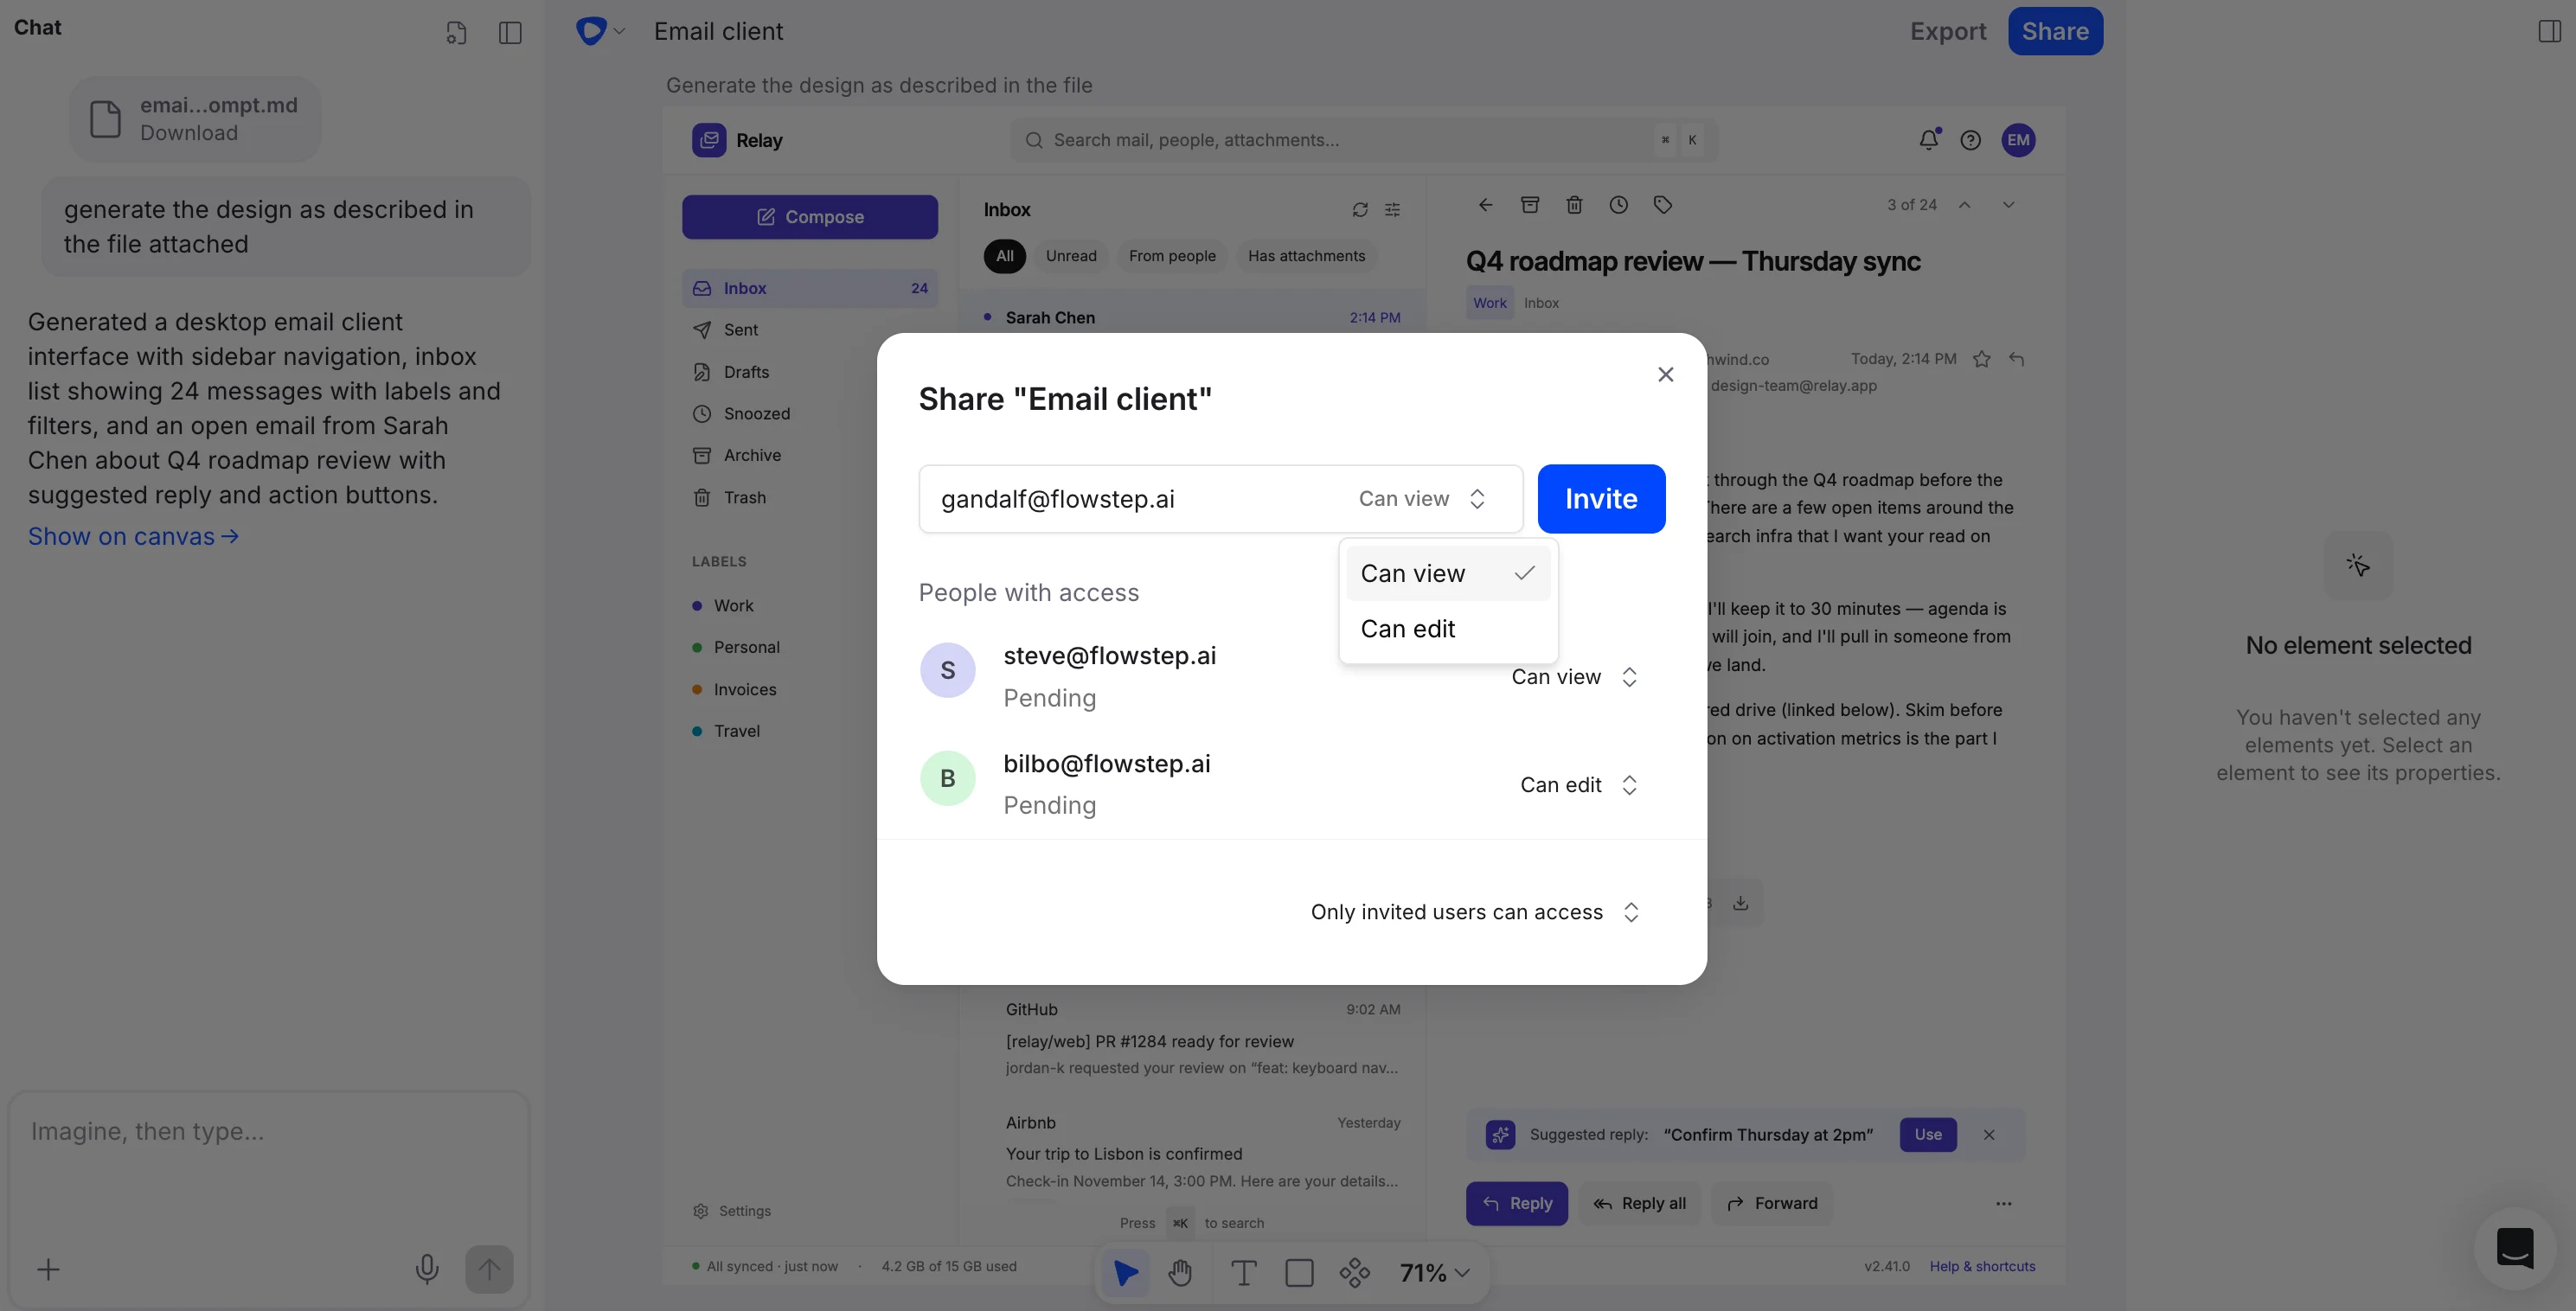This screenshot has width=2576, height=1311.
Task: Select the All filter tab
Action: [1005, 256]
